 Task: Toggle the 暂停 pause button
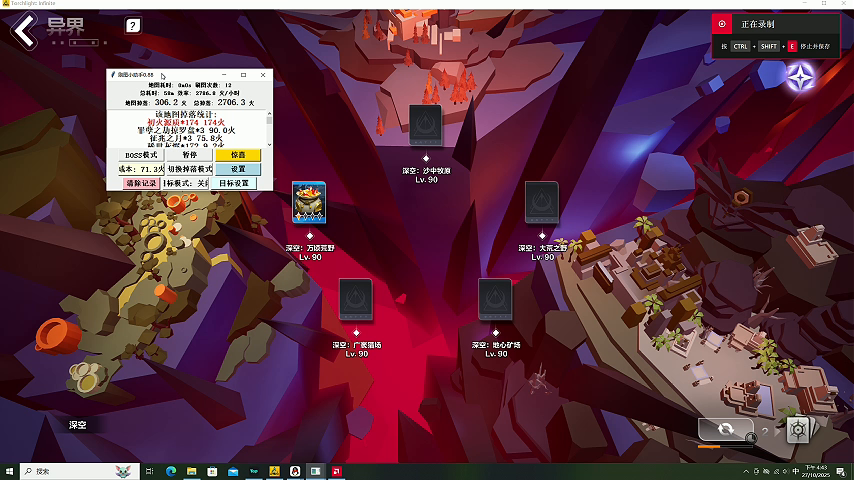pyautogui.click(x=189, y=155)
